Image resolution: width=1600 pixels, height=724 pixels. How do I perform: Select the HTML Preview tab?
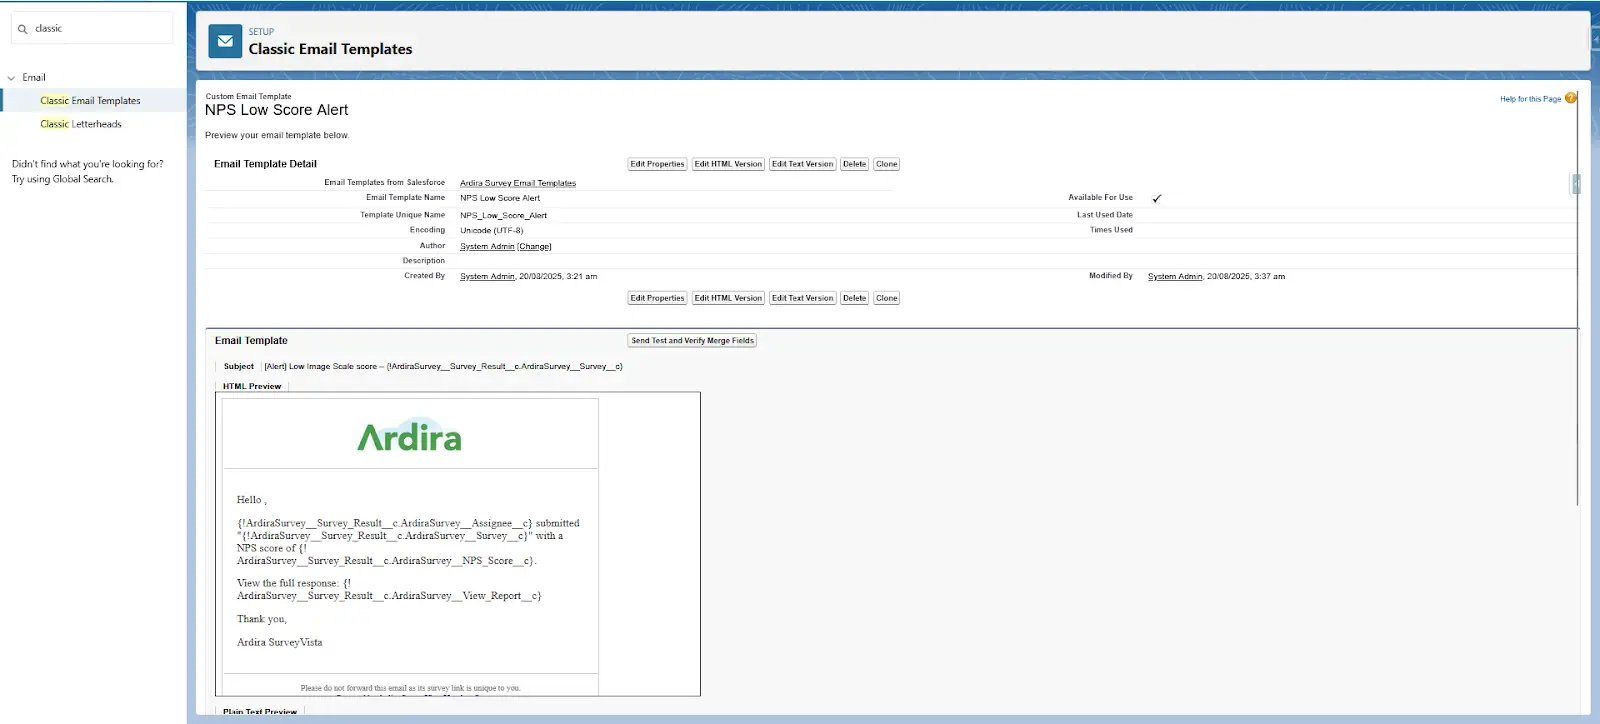(252, 386)
